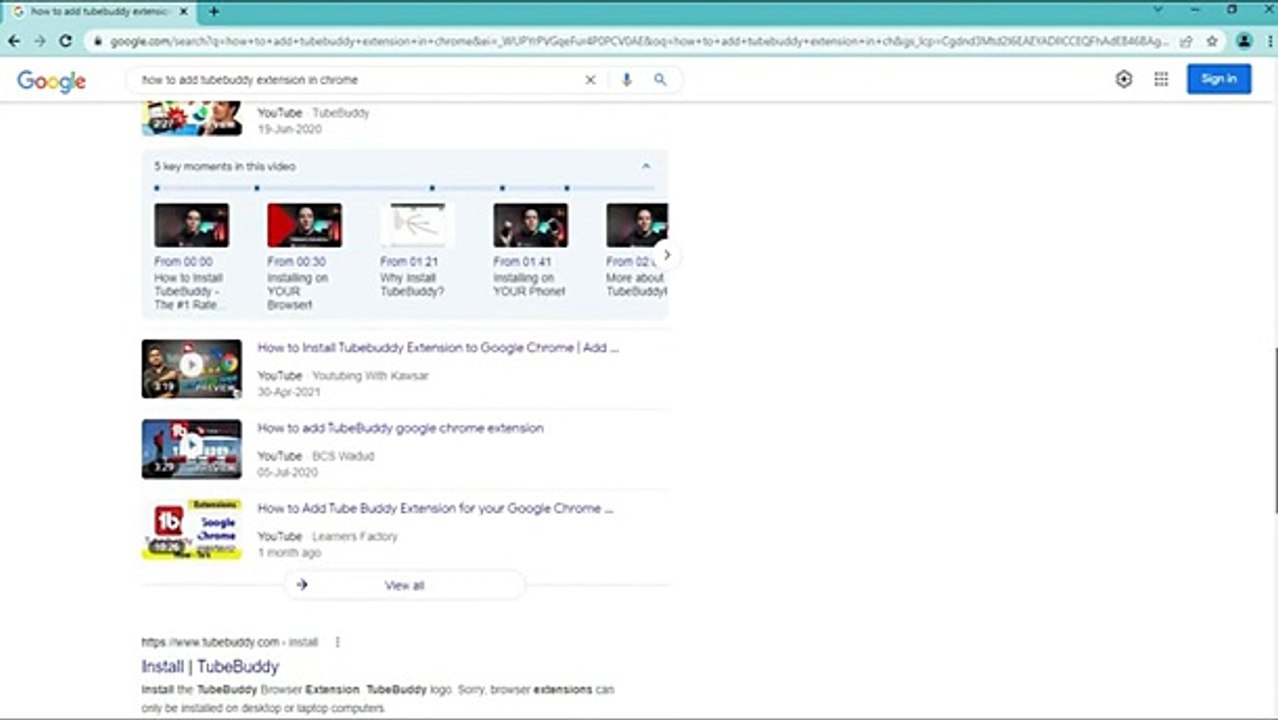Click the timeline marker above From 01:41

click(x=502, y=188)
